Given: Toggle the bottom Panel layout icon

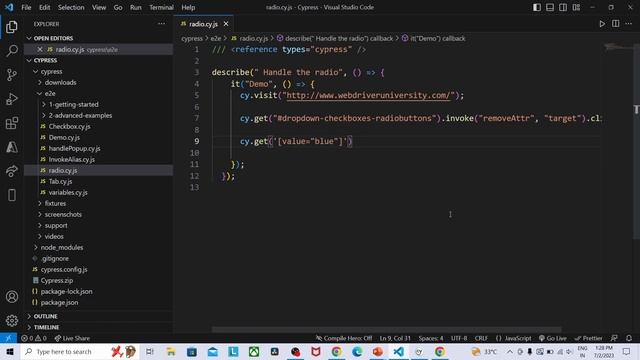Looking at the screenshot, I should tap(550, 7).
